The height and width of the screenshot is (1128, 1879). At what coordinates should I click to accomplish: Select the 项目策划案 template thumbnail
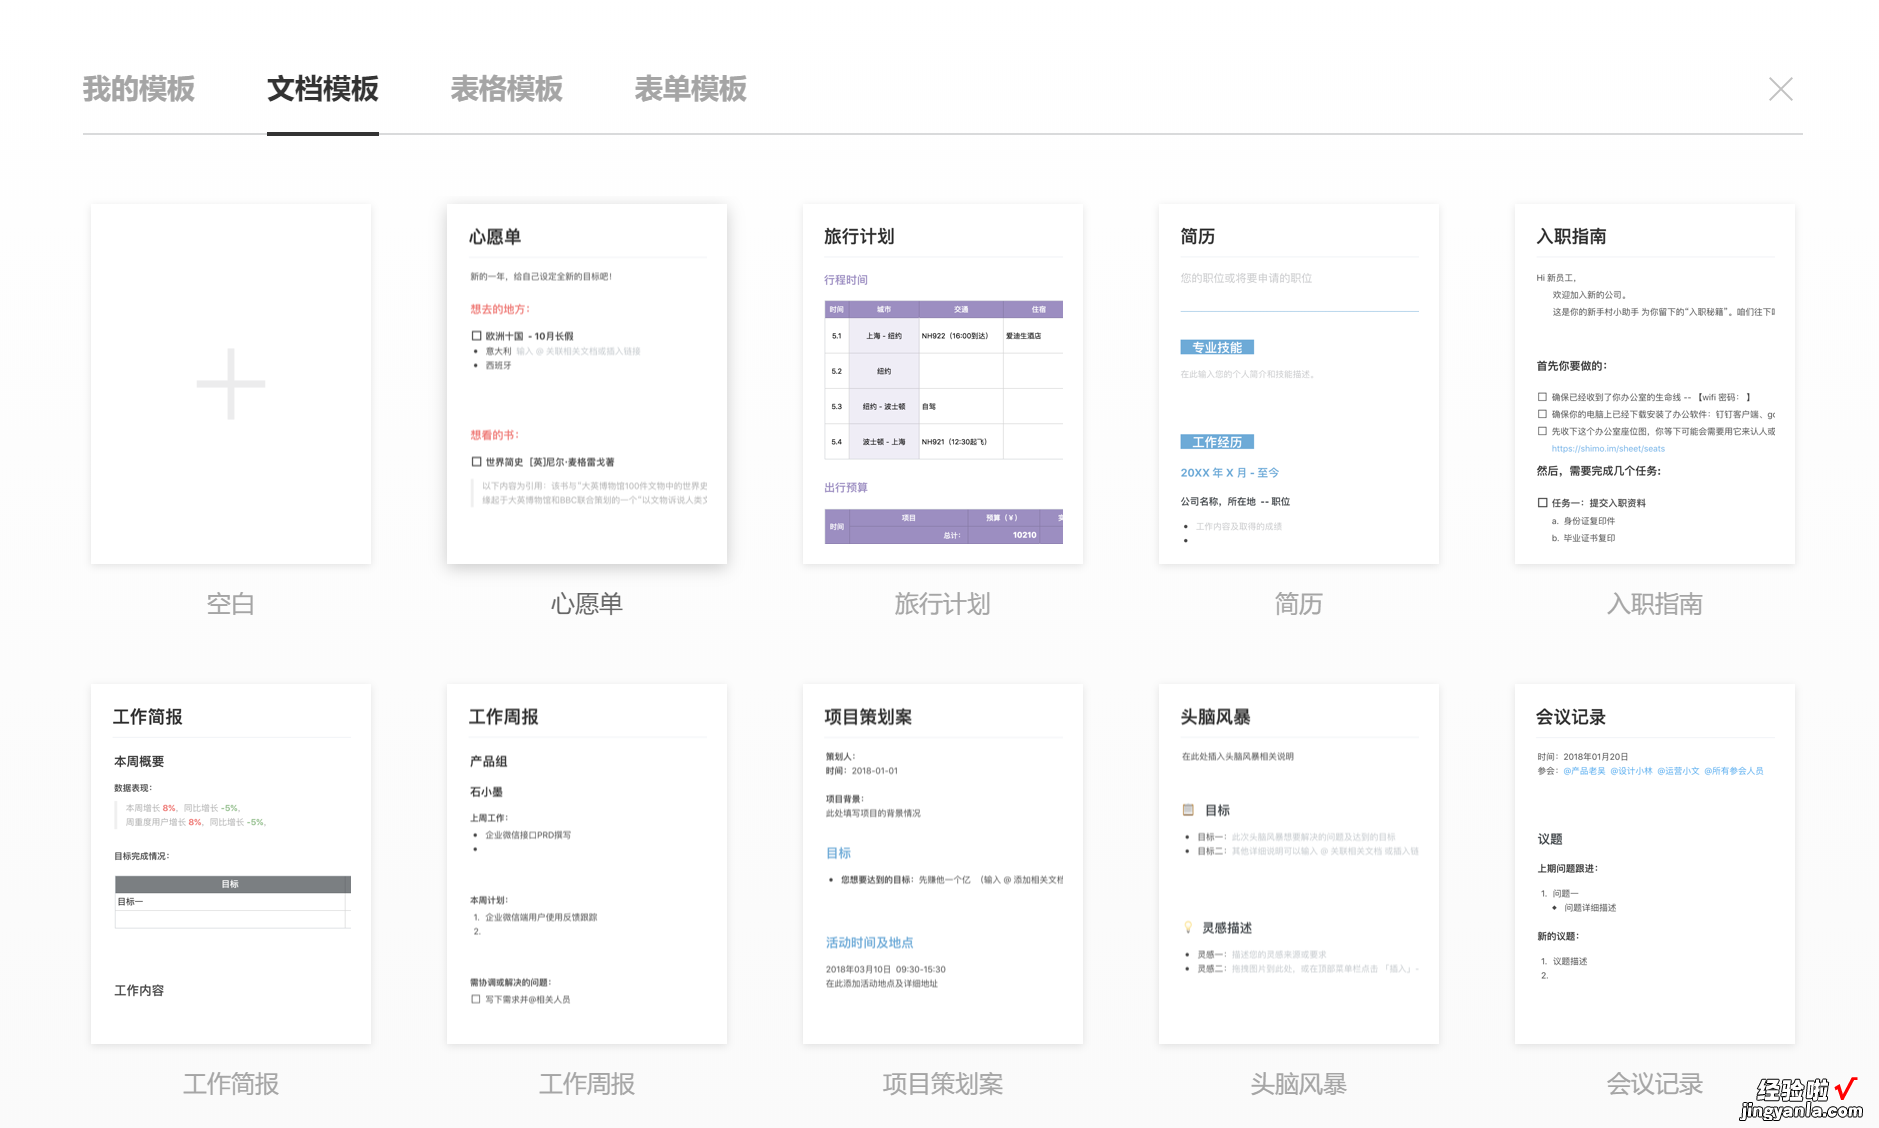coord(943,864)
